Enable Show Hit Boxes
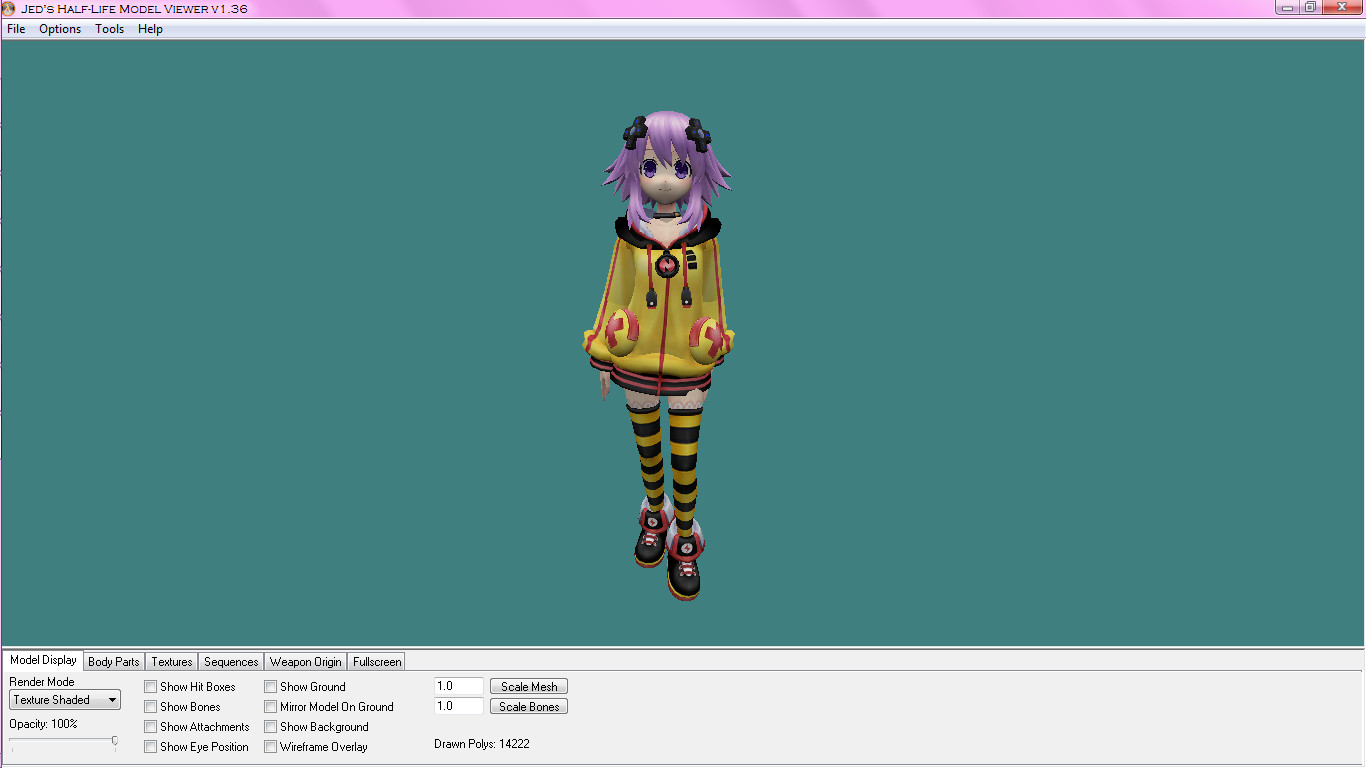The width and height of the screenshot is (1366, 768). pos(151,687)
